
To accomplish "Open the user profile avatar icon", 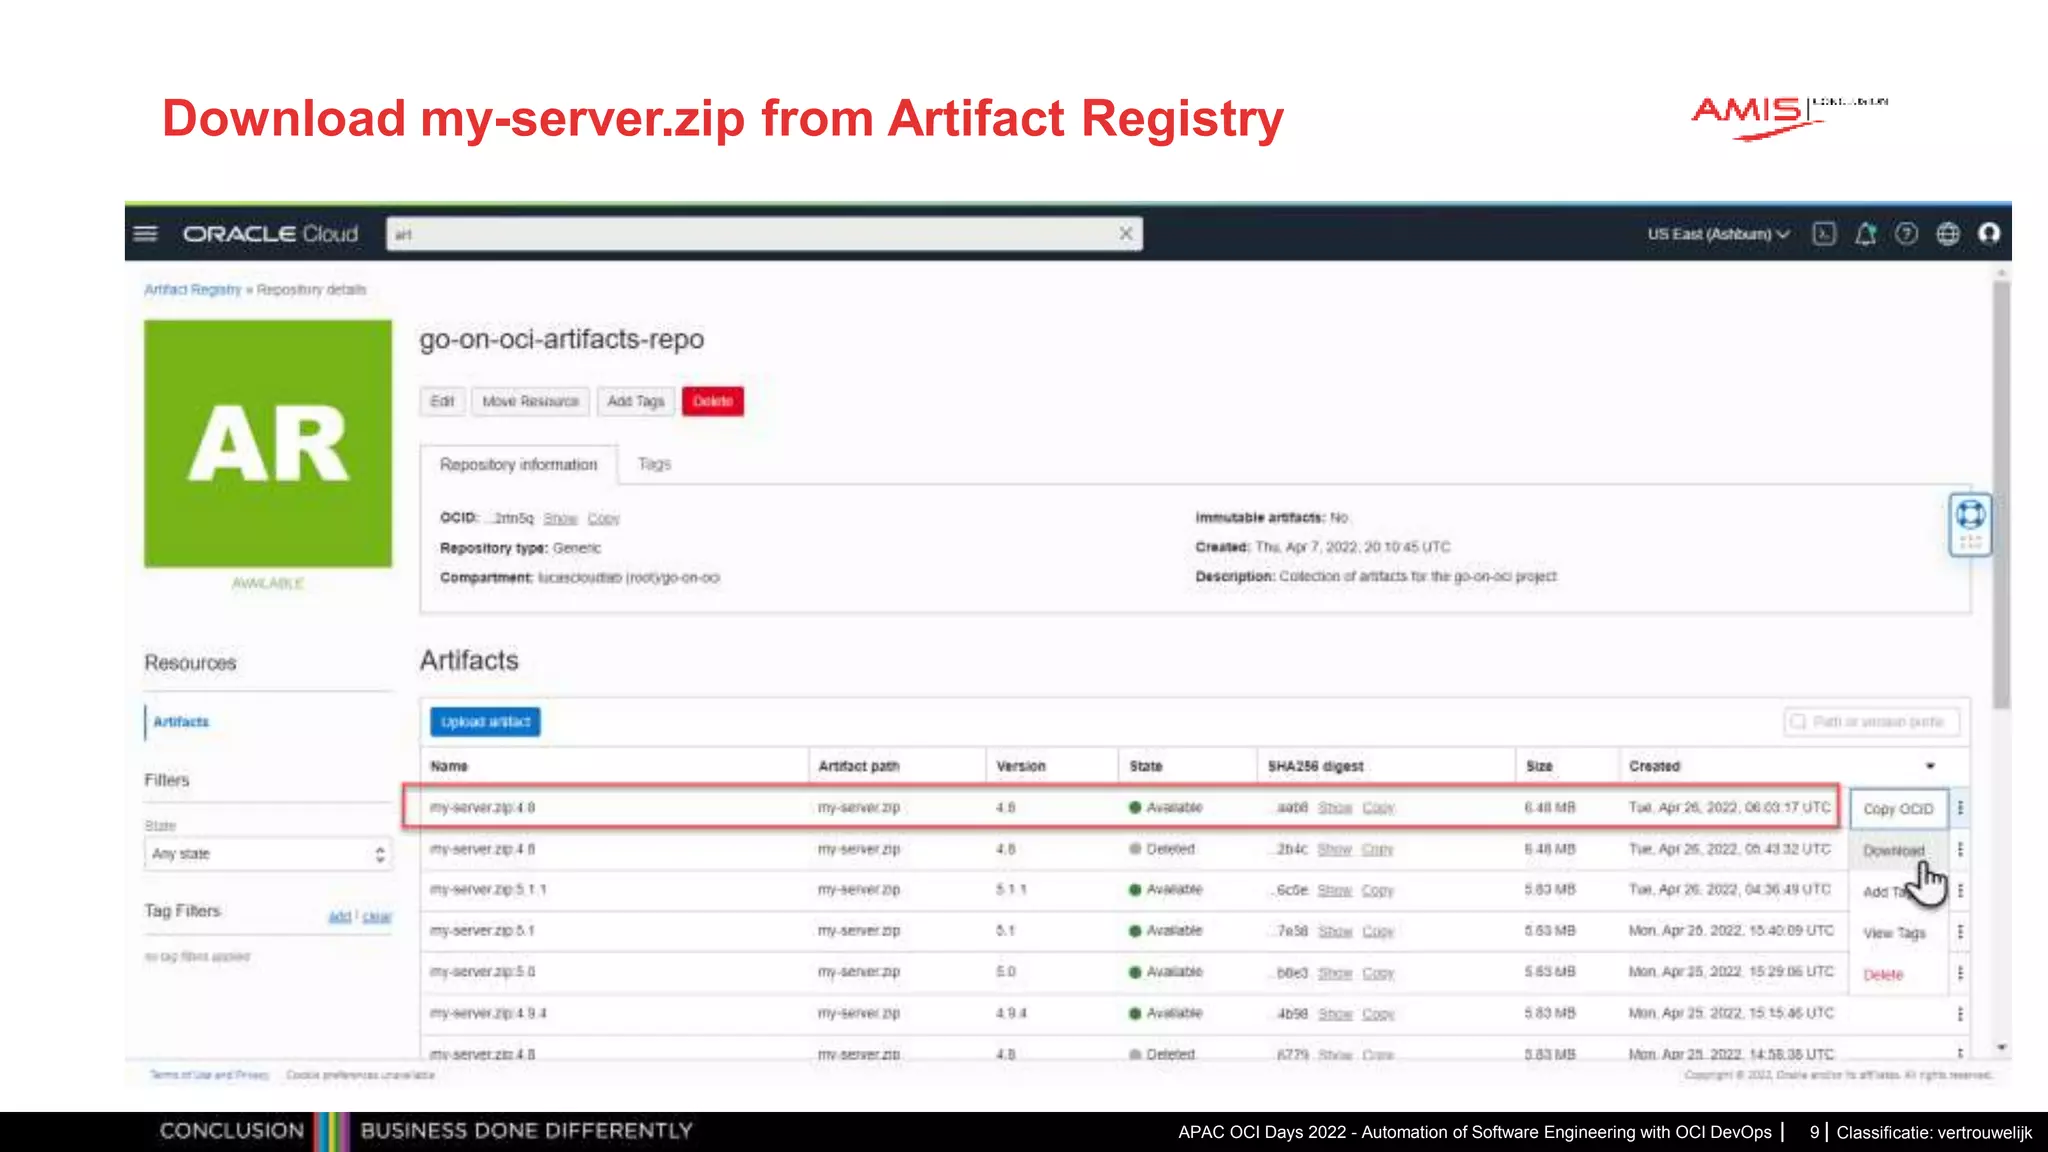I will pos(1989,233).
